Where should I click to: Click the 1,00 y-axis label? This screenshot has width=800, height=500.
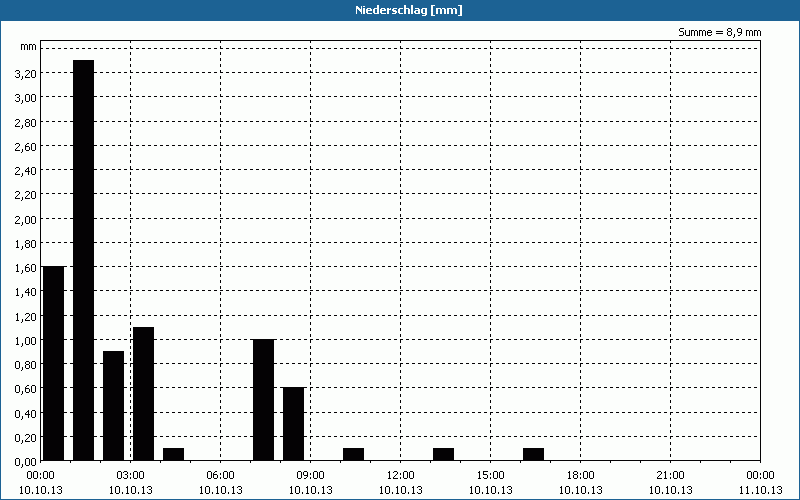tap(26, 340)
